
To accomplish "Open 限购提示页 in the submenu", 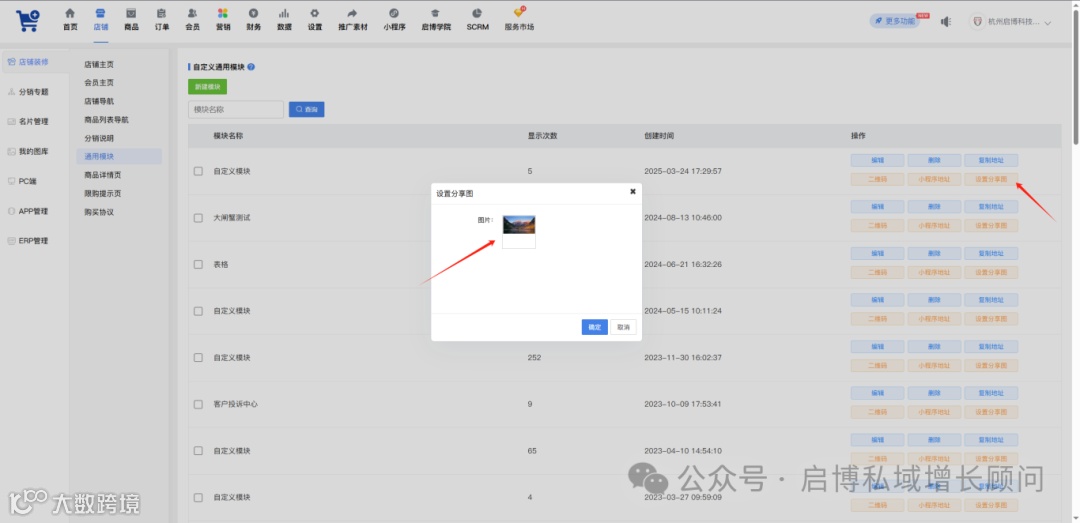I will (x=103, y=194).
